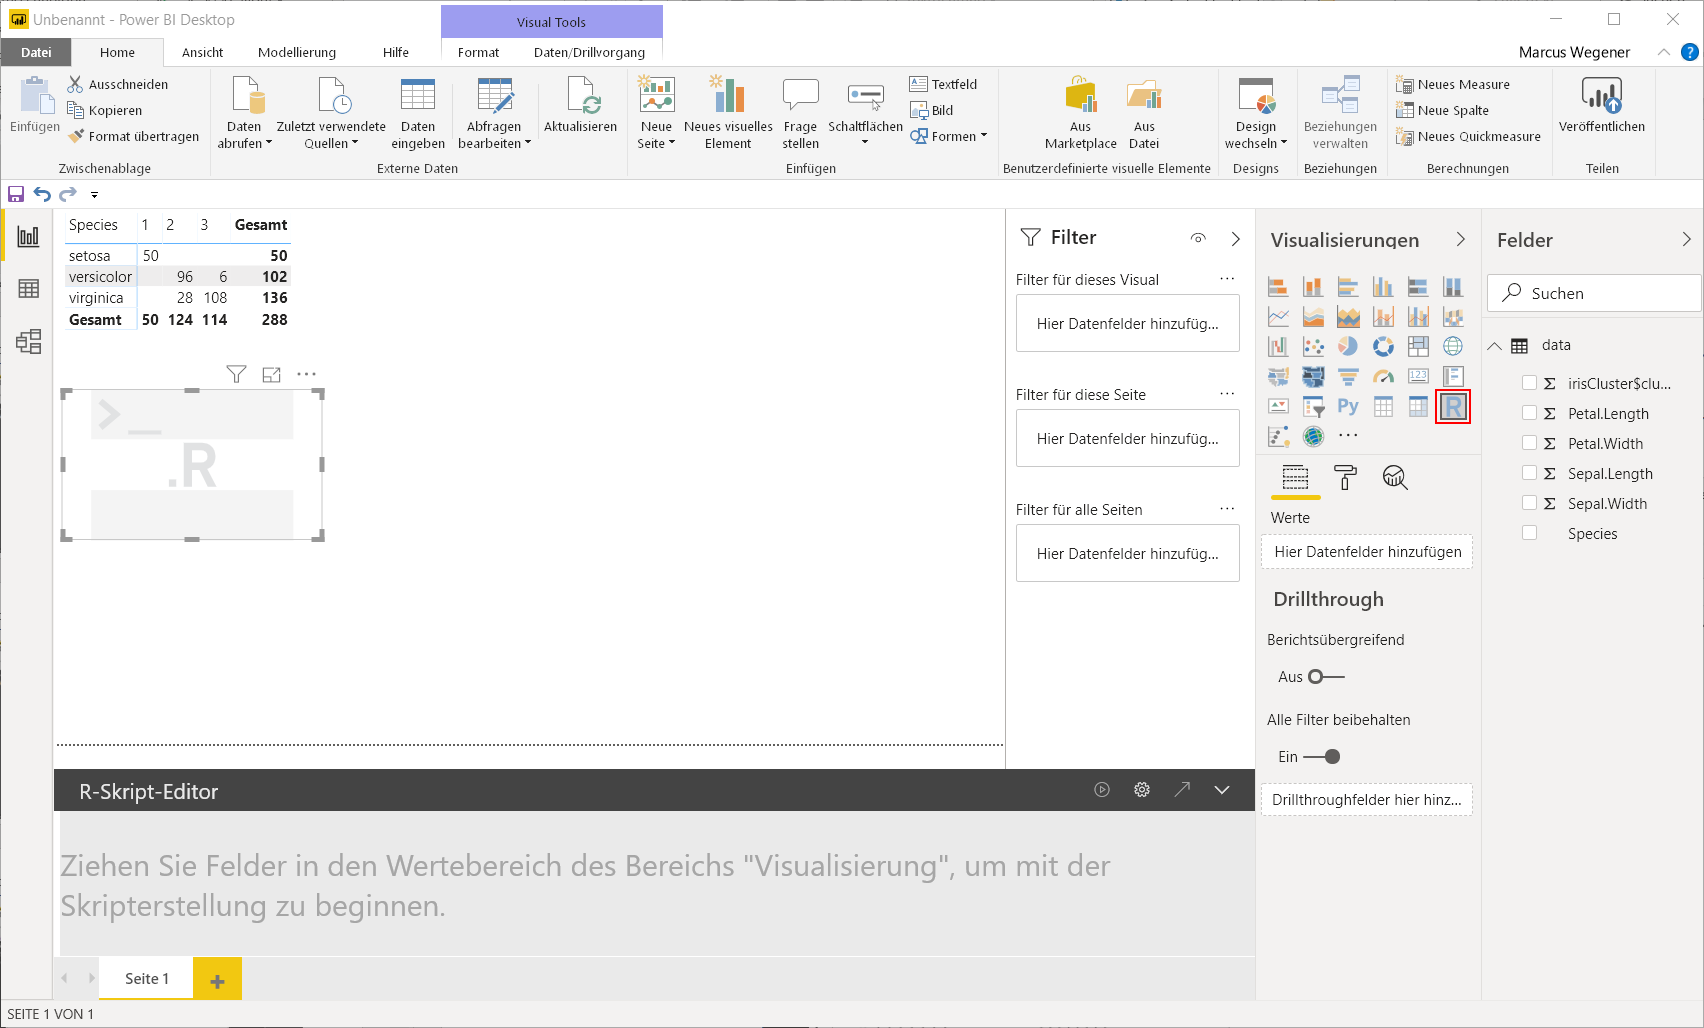Open the Analytics magnifier pane
1704x1028 pixels.
[1395, 478]
